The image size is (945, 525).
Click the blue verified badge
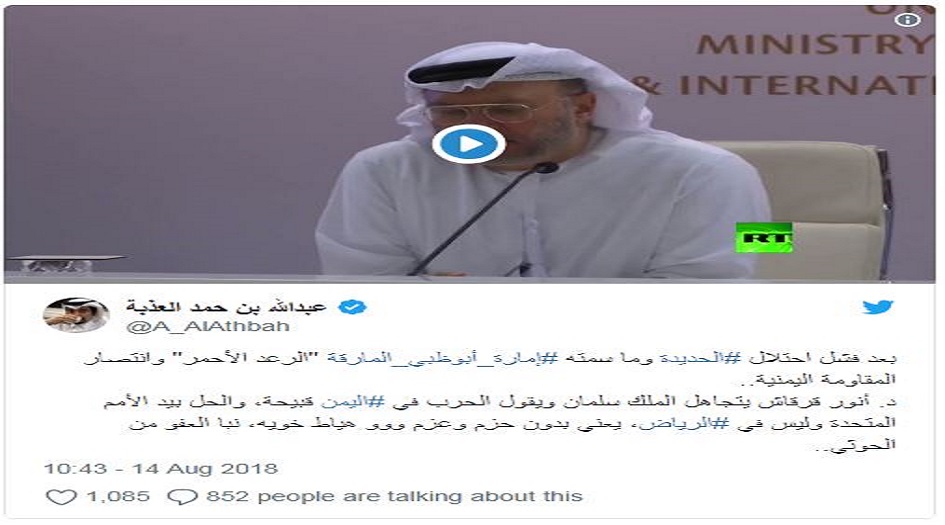[351, 307]
